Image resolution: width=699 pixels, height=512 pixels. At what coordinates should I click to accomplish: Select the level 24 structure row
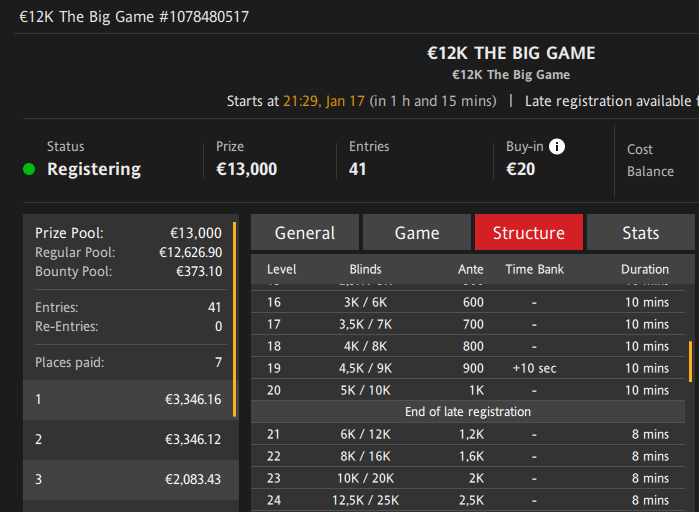pyautogui.click(x=468, y=500)
